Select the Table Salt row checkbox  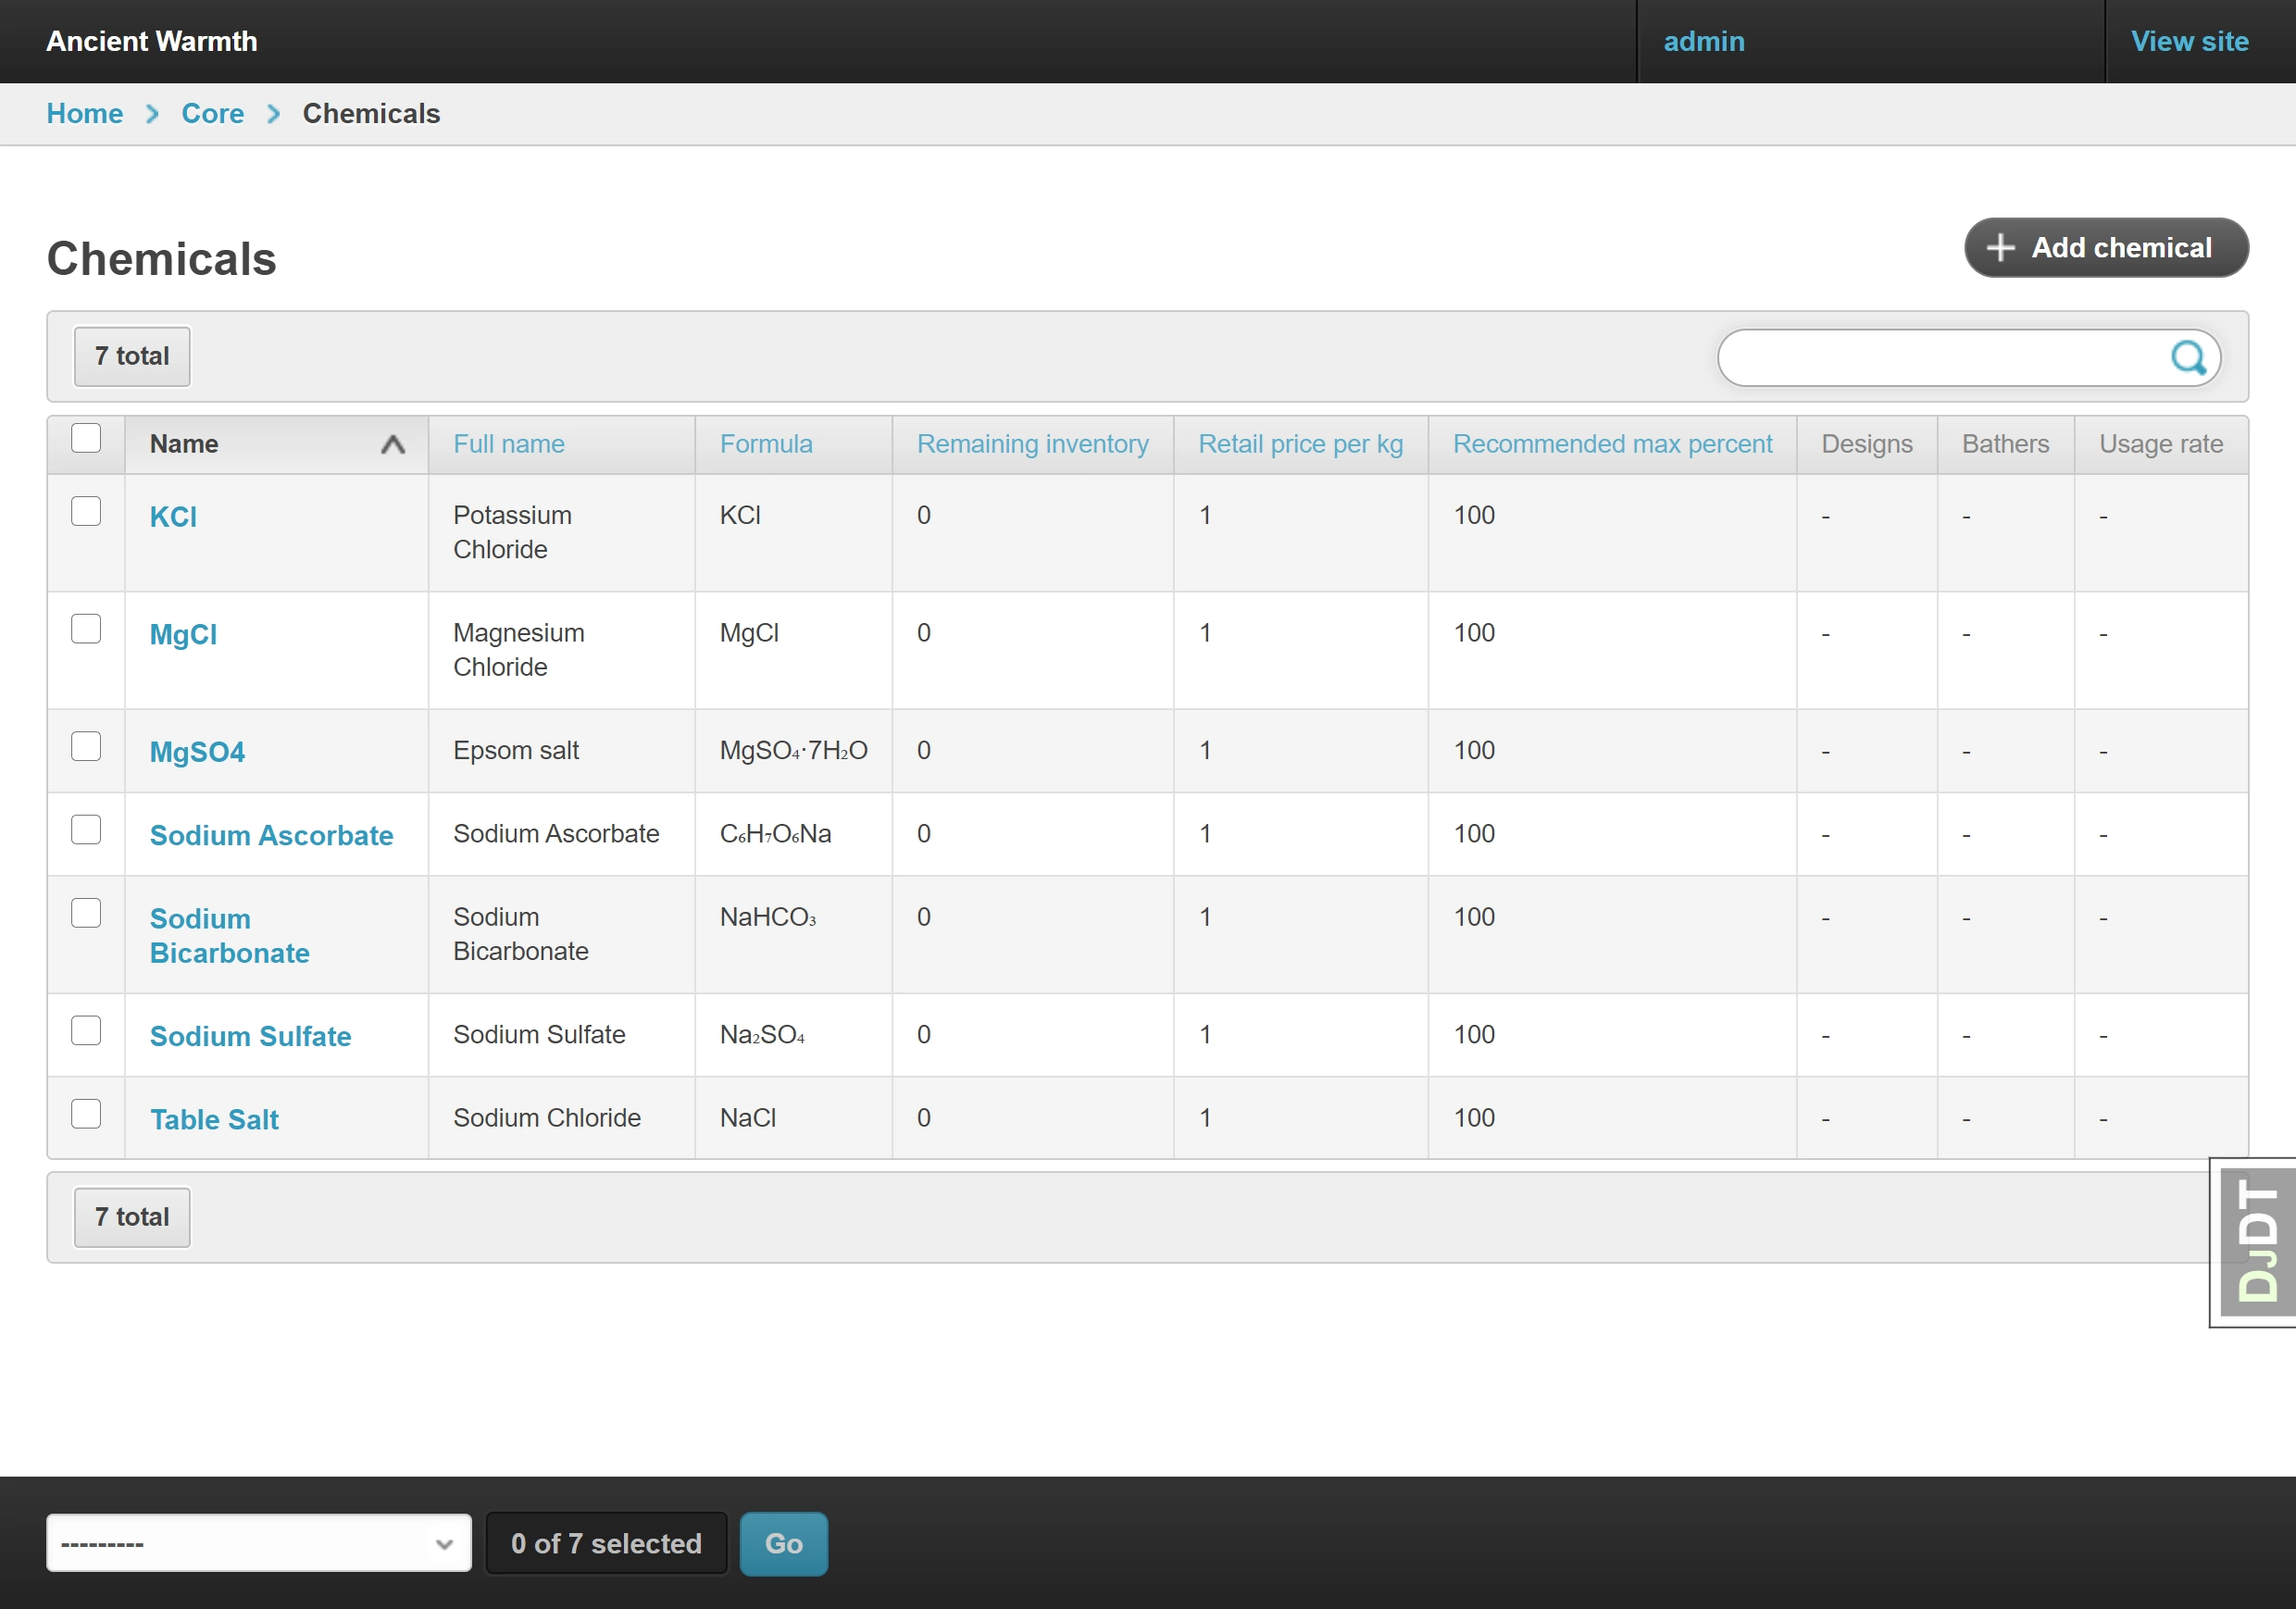86,1114
